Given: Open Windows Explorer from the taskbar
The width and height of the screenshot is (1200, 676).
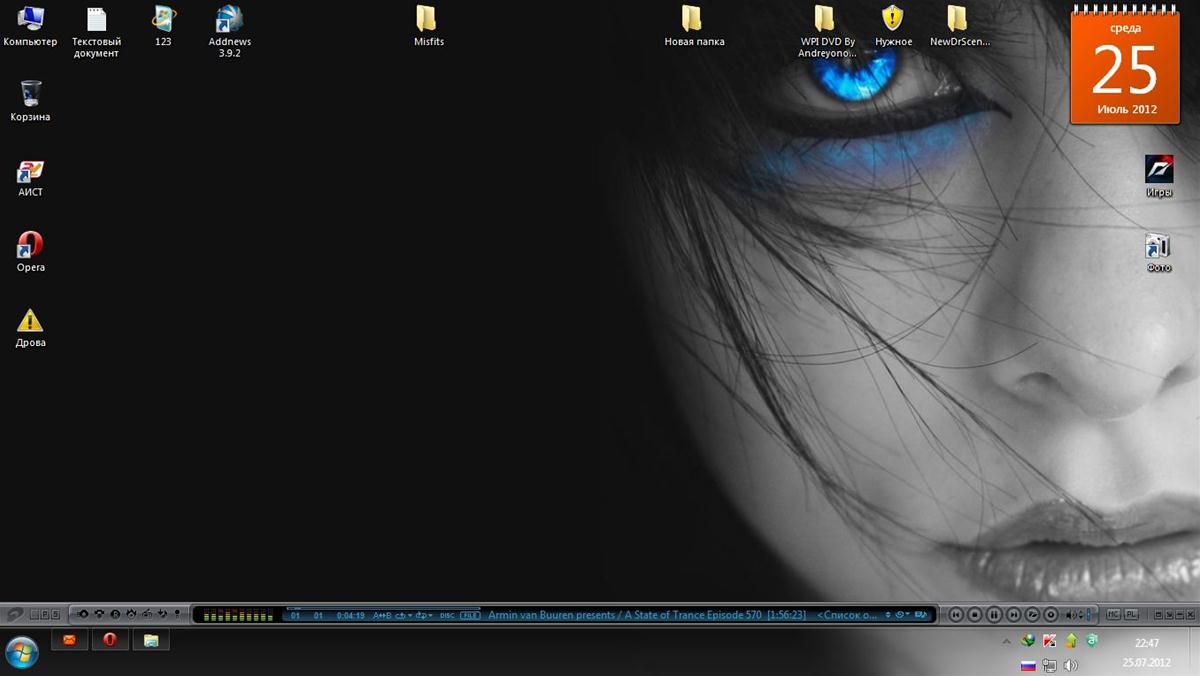Looking at the screenshot, I should pos(151,640).
